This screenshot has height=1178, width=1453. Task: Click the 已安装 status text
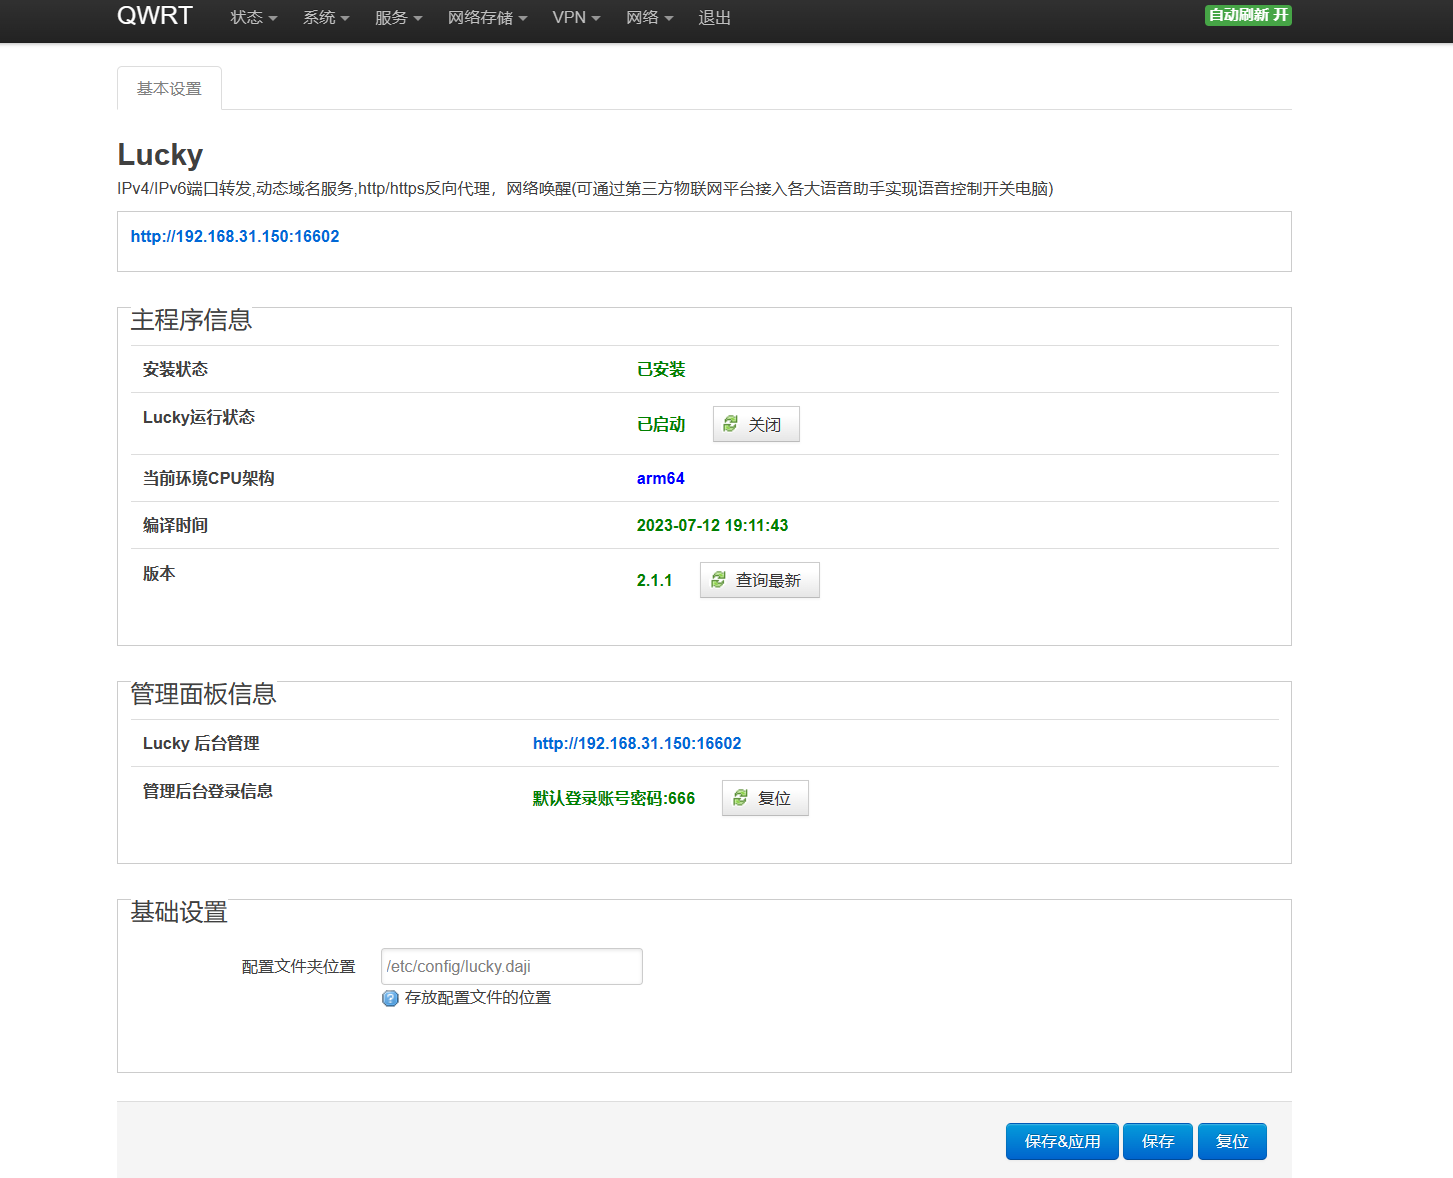[x=661, y=369]
